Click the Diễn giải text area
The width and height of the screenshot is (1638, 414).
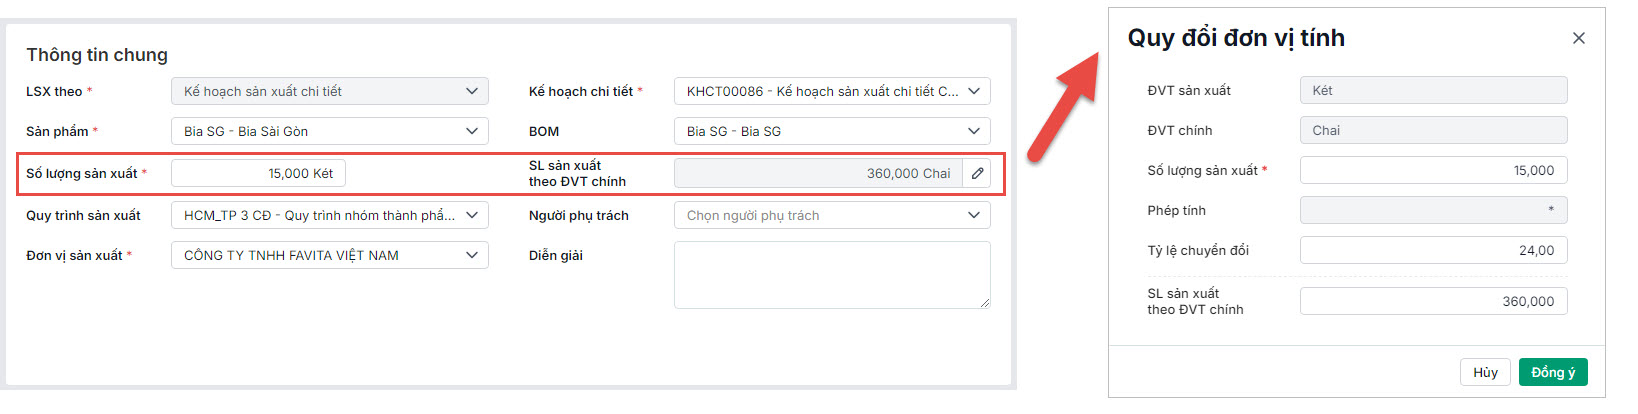point(831,274)
